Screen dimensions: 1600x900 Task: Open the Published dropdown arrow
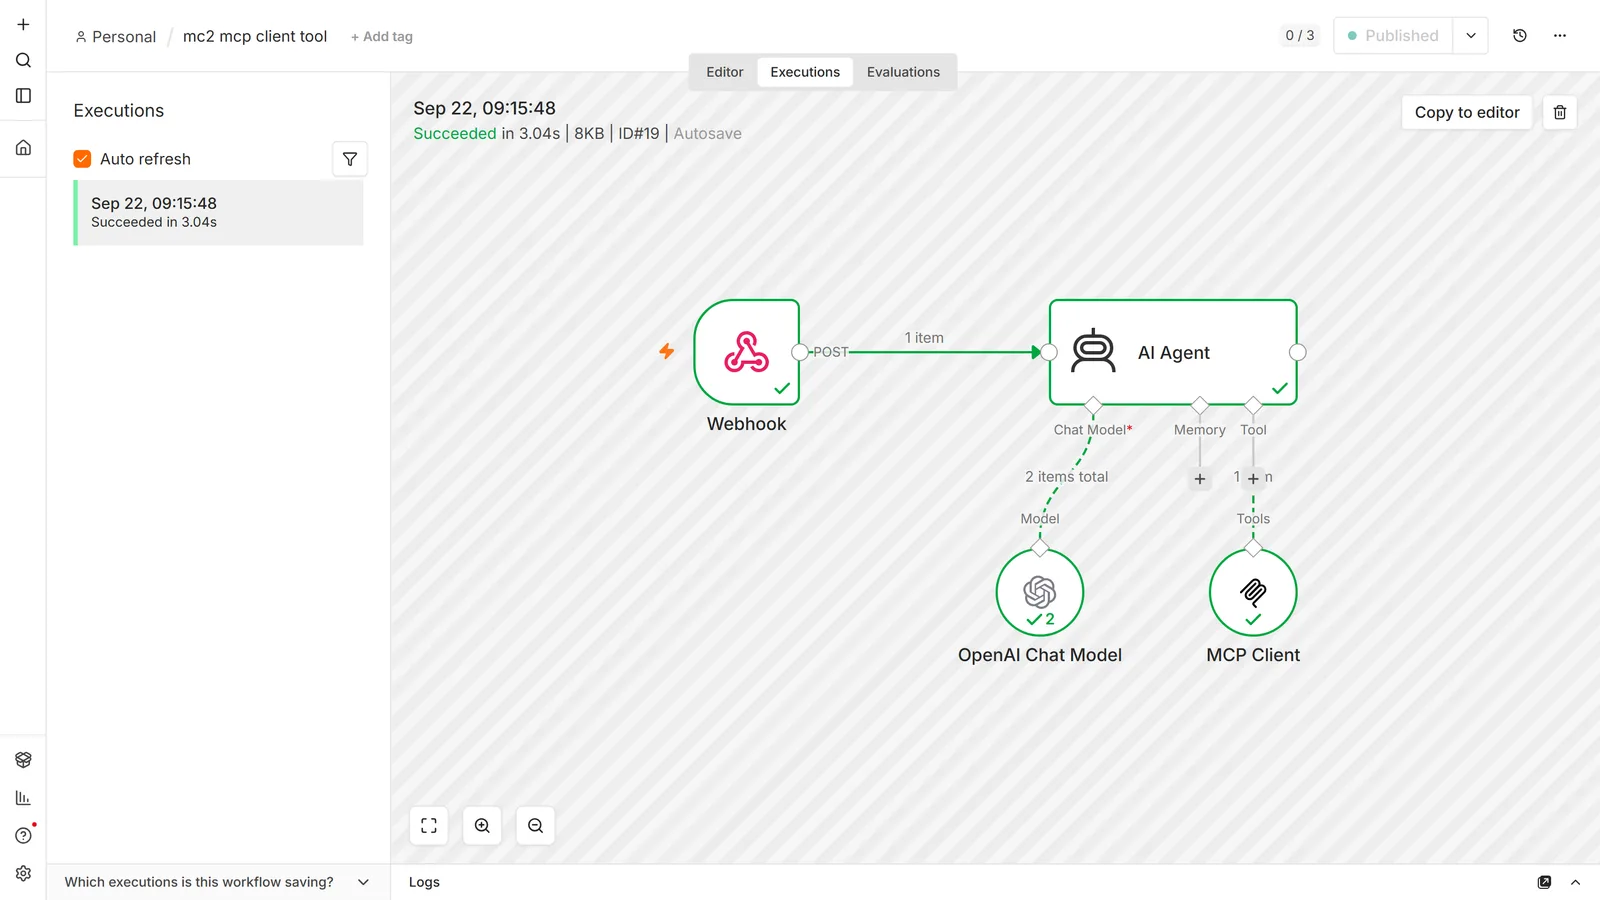click(1471, 36)
